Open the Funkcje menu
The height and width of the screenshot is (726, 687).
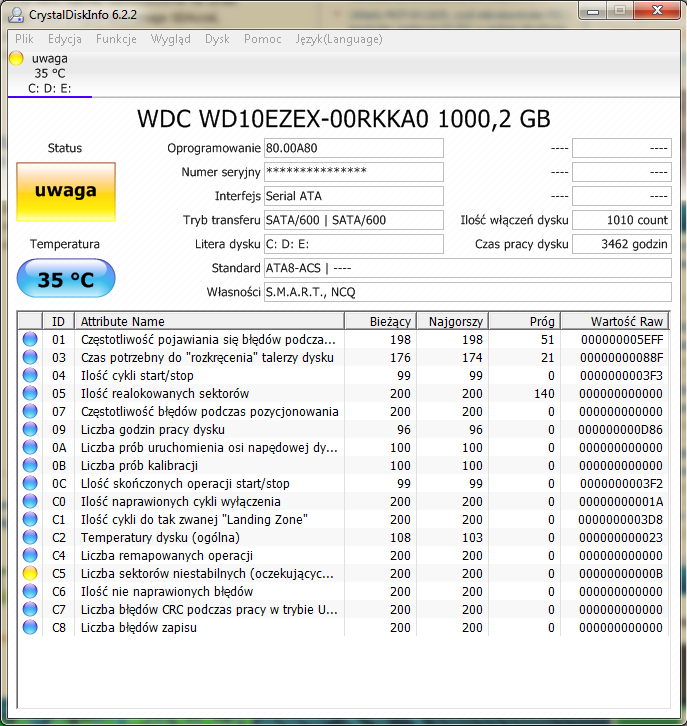[x=116, y=39]
